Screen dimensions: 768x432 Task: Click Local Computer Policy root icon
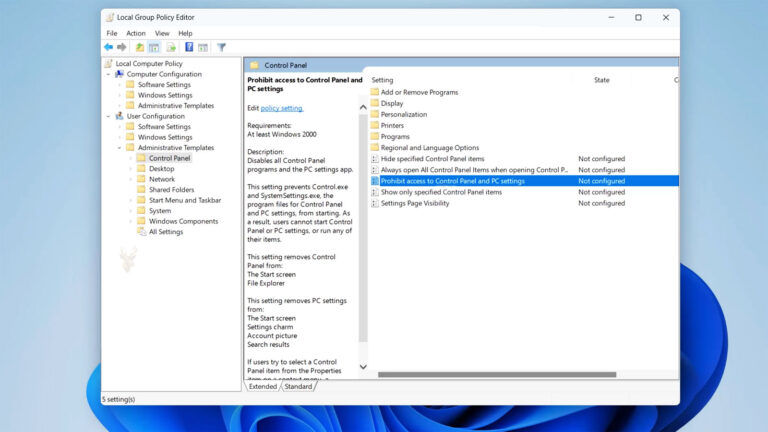[109, 64]
